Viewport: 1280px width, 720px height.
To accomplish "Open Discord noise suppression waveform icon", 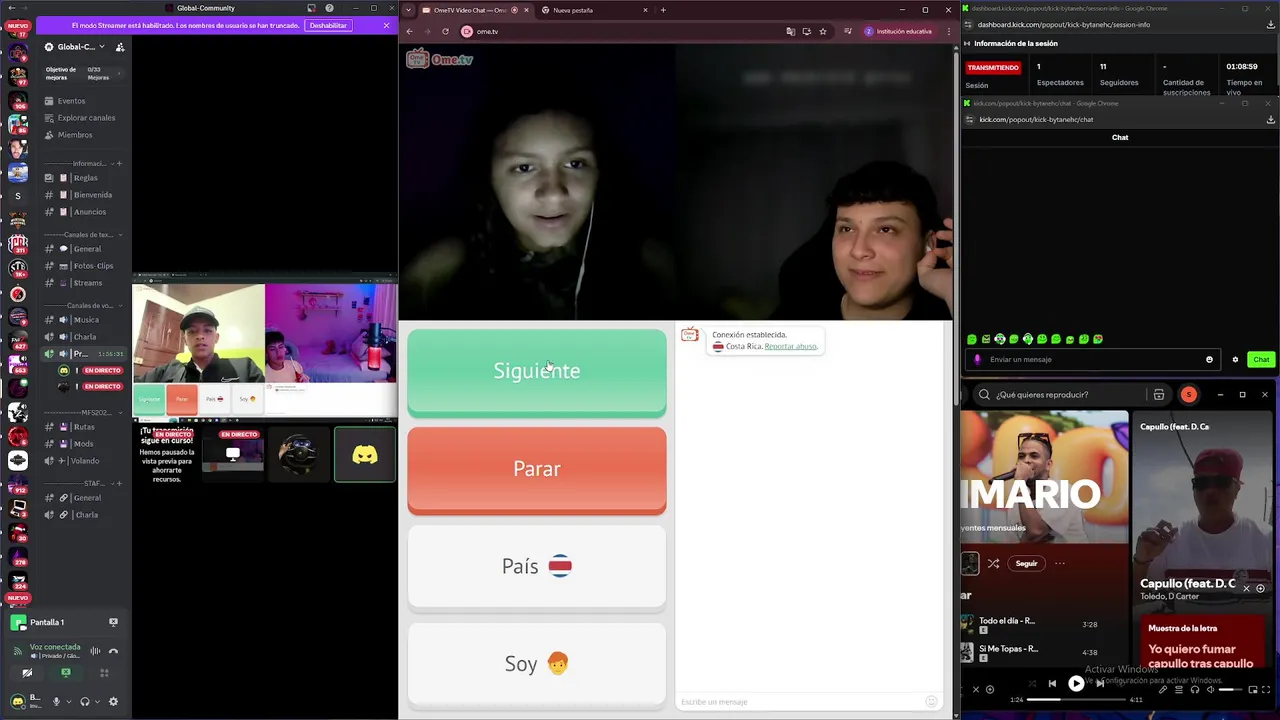I will point(95,651).
